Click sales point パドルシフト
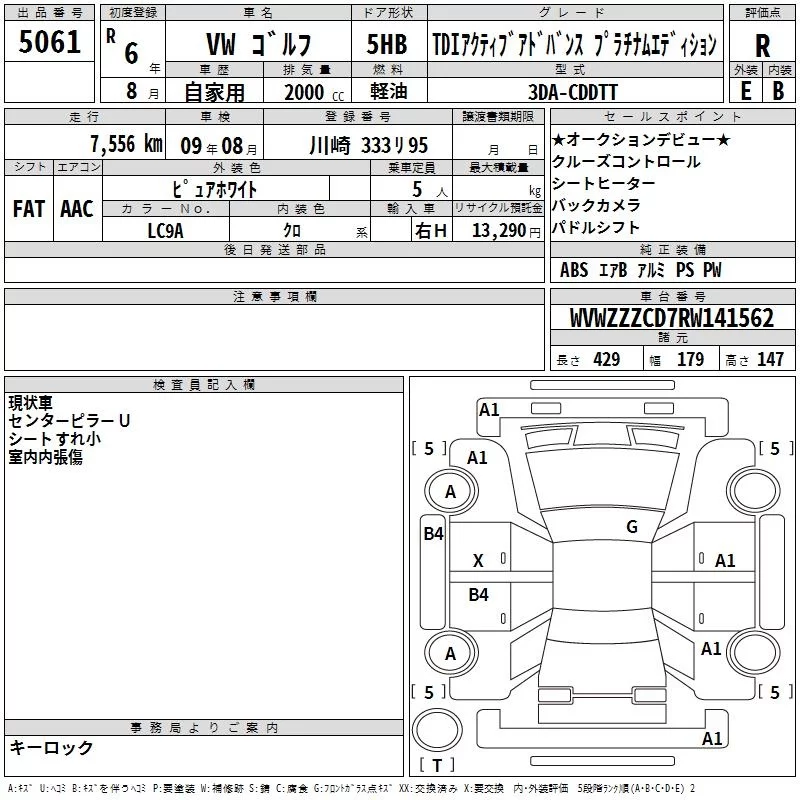Image resolution: width=800 pixels, height=800 pixels. click(595, 228)
